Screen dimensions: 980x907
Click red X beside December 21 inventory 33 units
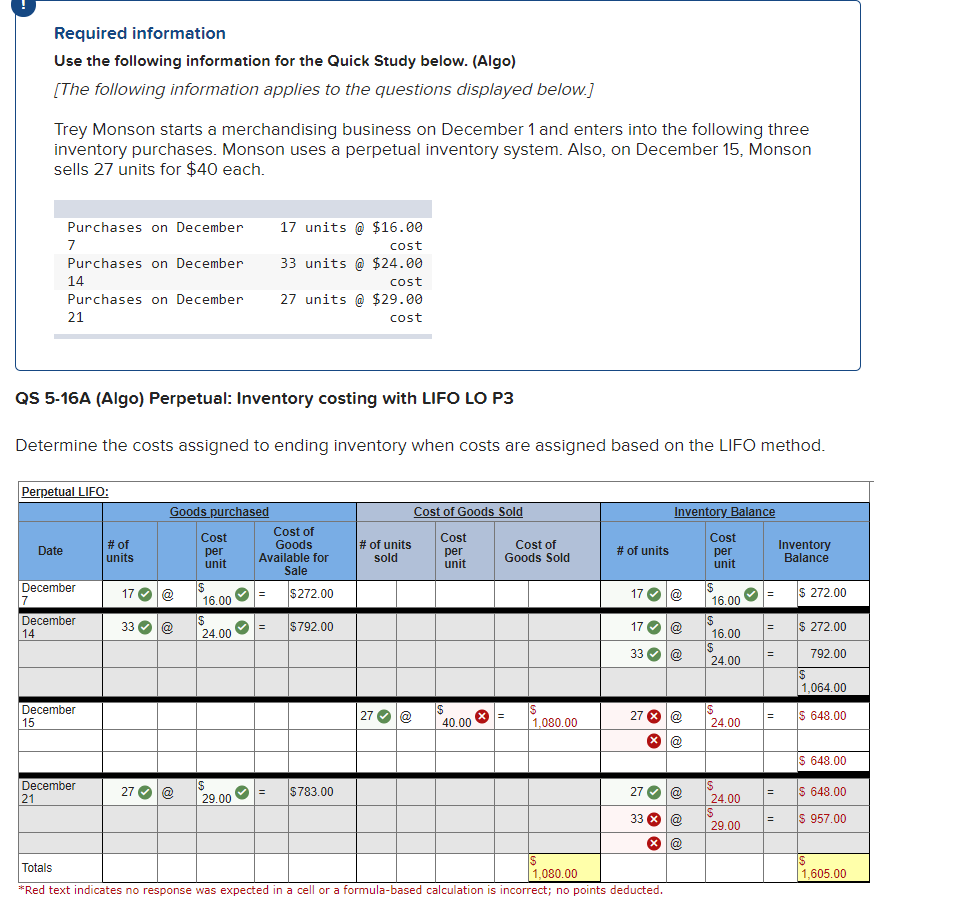[654, 819]
